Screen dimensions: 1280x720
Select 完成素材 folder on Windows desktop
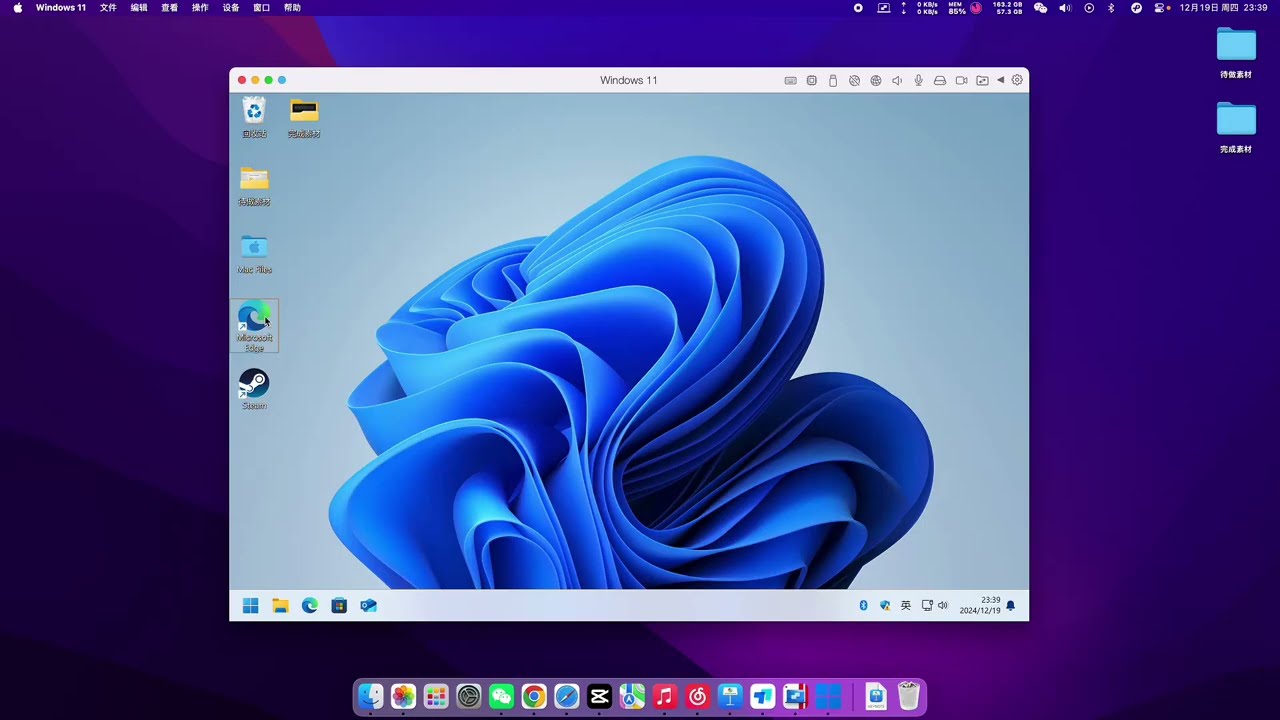tap(304, 117)
